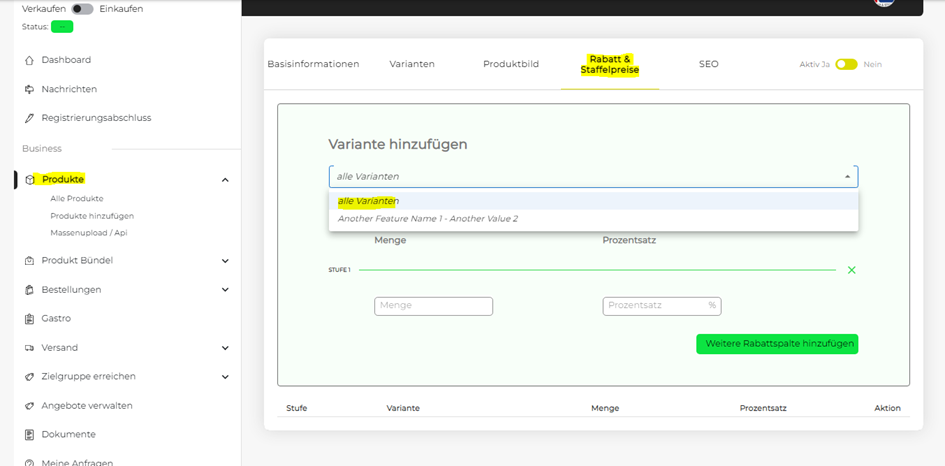Toggle the Verkaufen / Einkaufen switch

(x=83, y=9)
